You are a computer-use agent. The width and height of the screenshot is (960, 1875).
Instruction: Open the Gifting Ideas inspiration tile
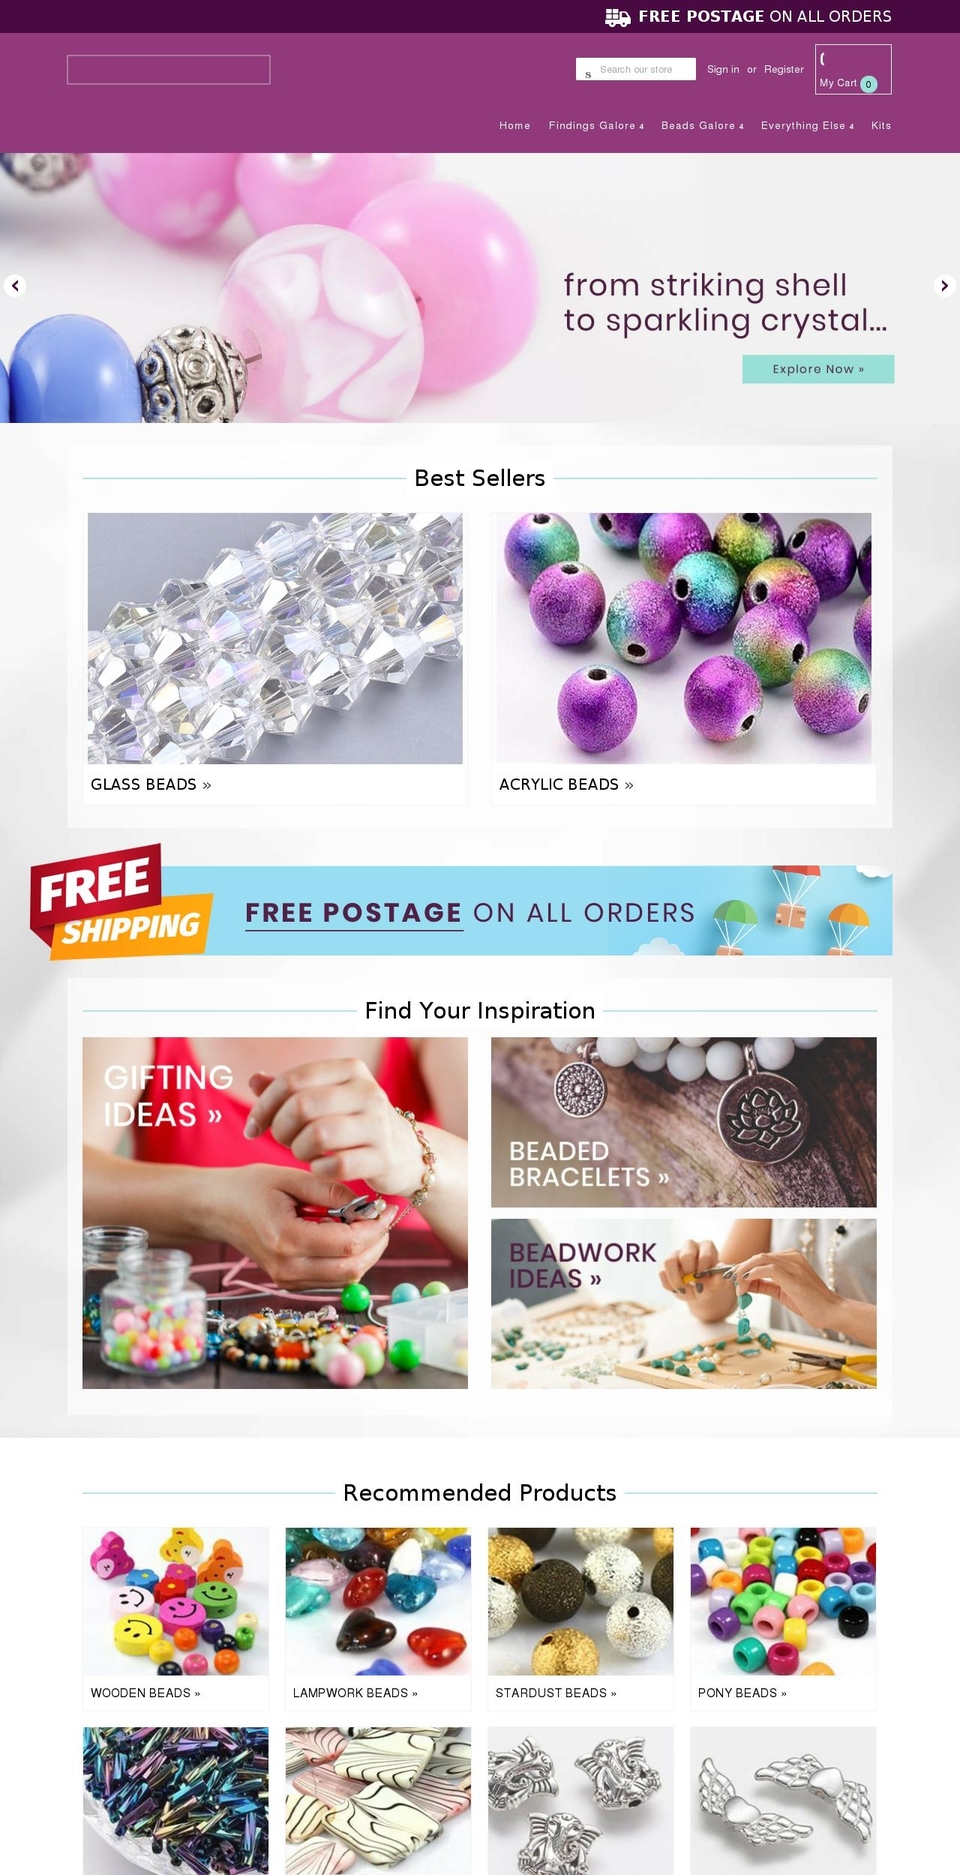pos(275,1213)
